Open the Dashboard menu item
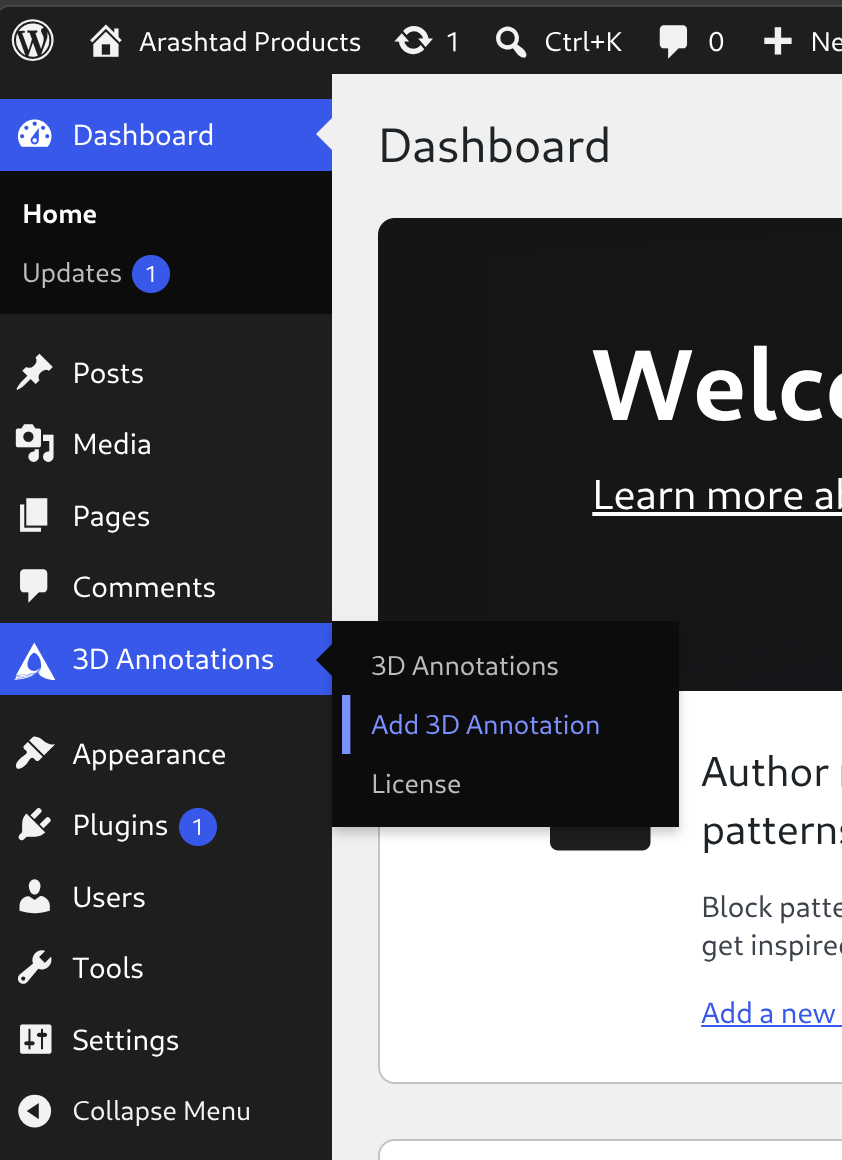The image size is (842, 1160). click(x=166, y=135)
